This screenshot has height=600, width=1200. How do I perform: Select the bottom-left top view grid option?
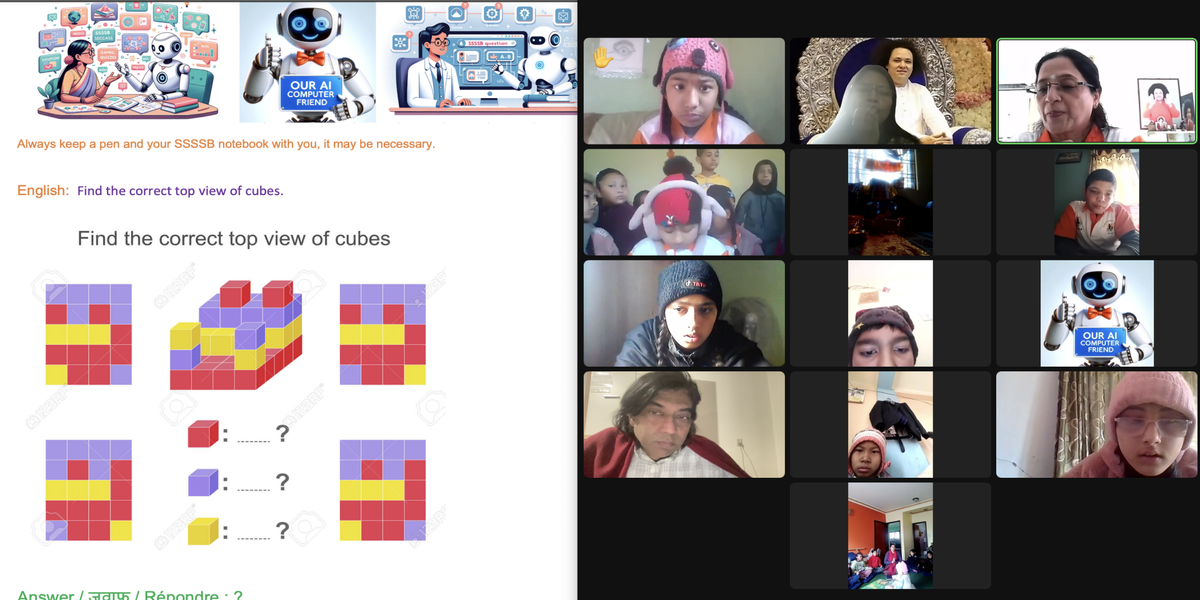point(88,490)
